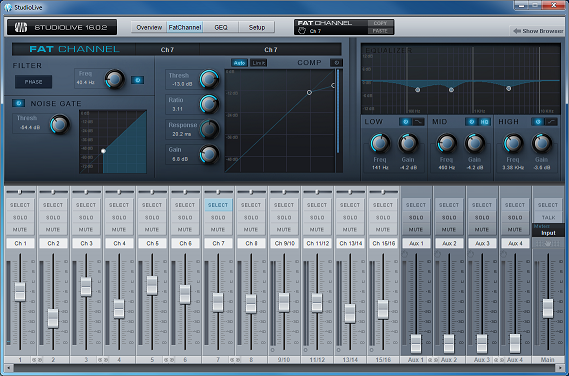Screen dimensions: 569x376
Task: Click the HIGH band shelf shape icon
Action: [552, 122]
